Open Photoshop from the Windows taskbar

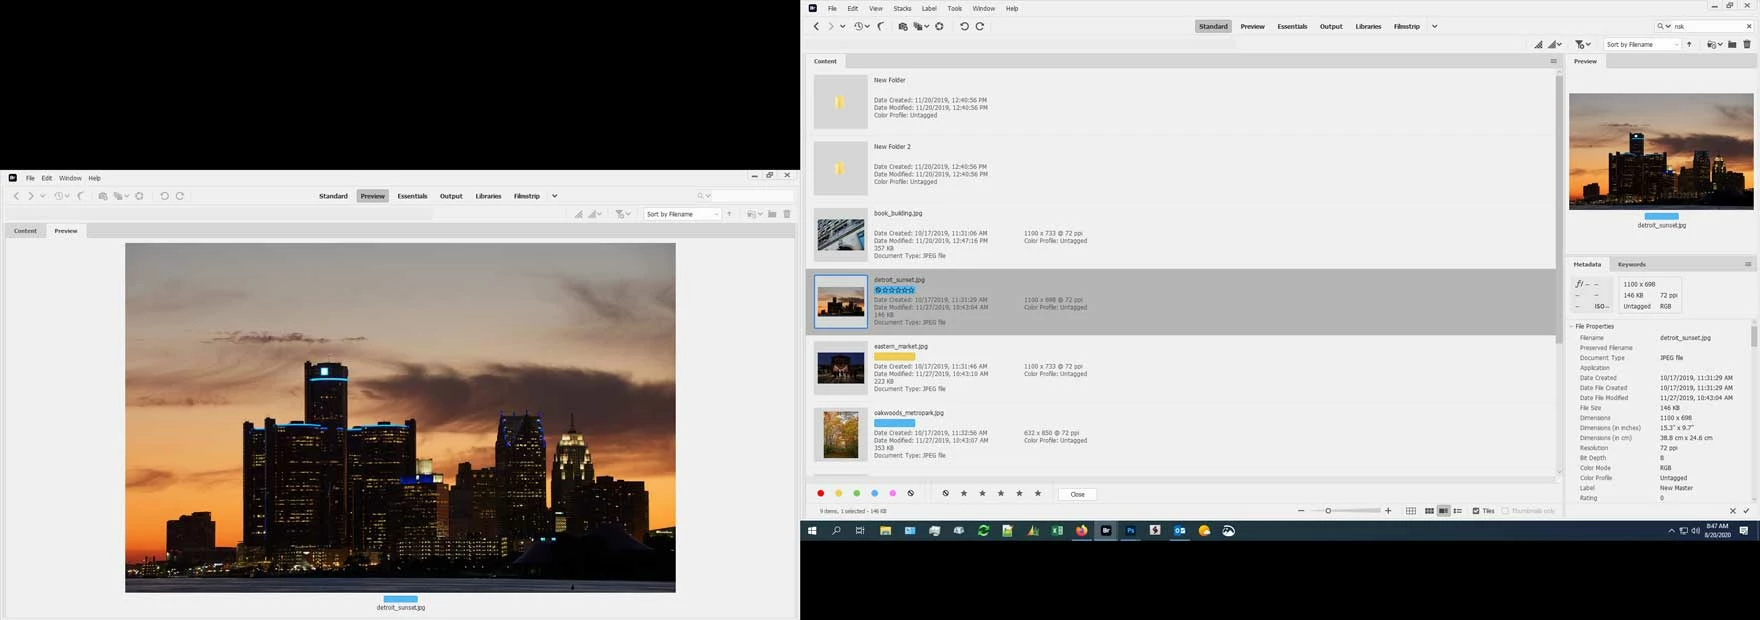[1130, 531]
